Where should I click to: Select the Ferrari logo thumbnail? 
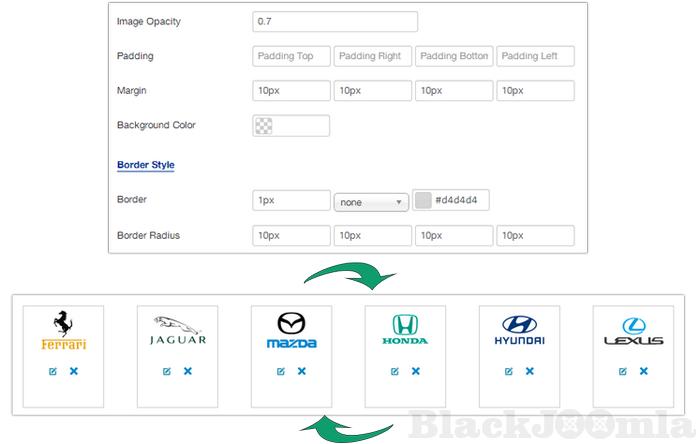(x=63, y=332)
